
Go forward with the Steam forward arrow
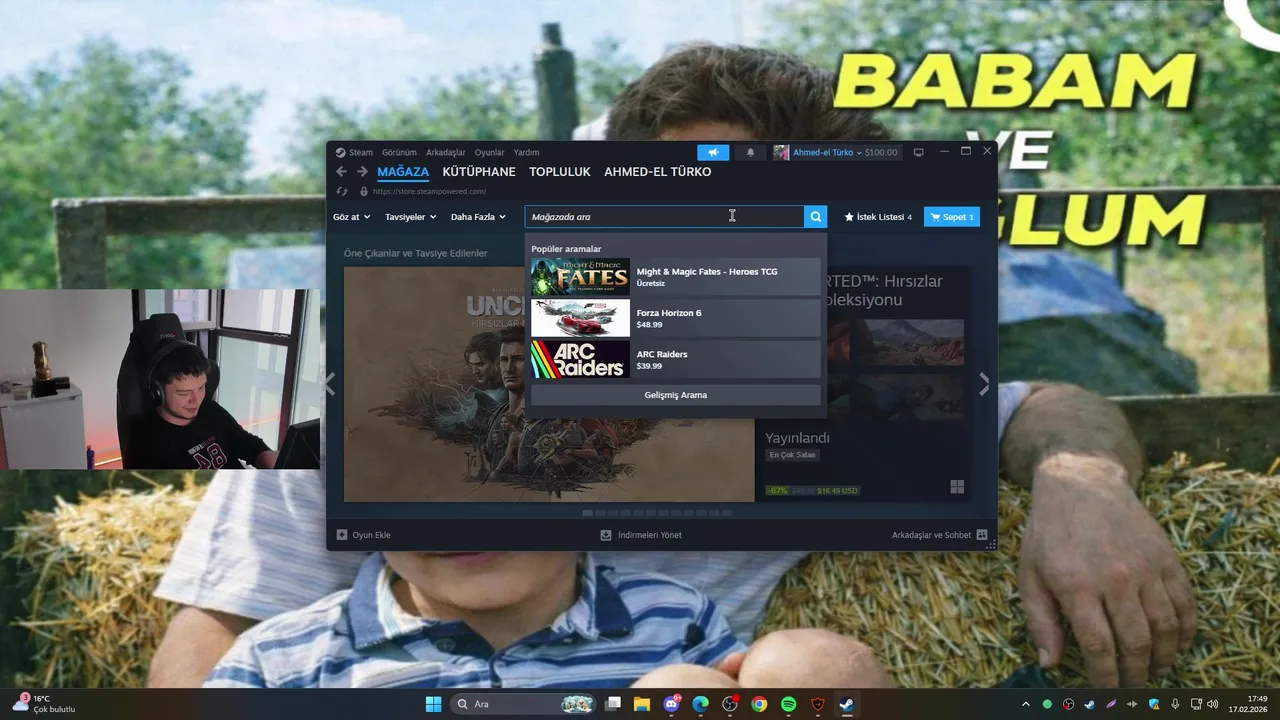pos(362,172)
